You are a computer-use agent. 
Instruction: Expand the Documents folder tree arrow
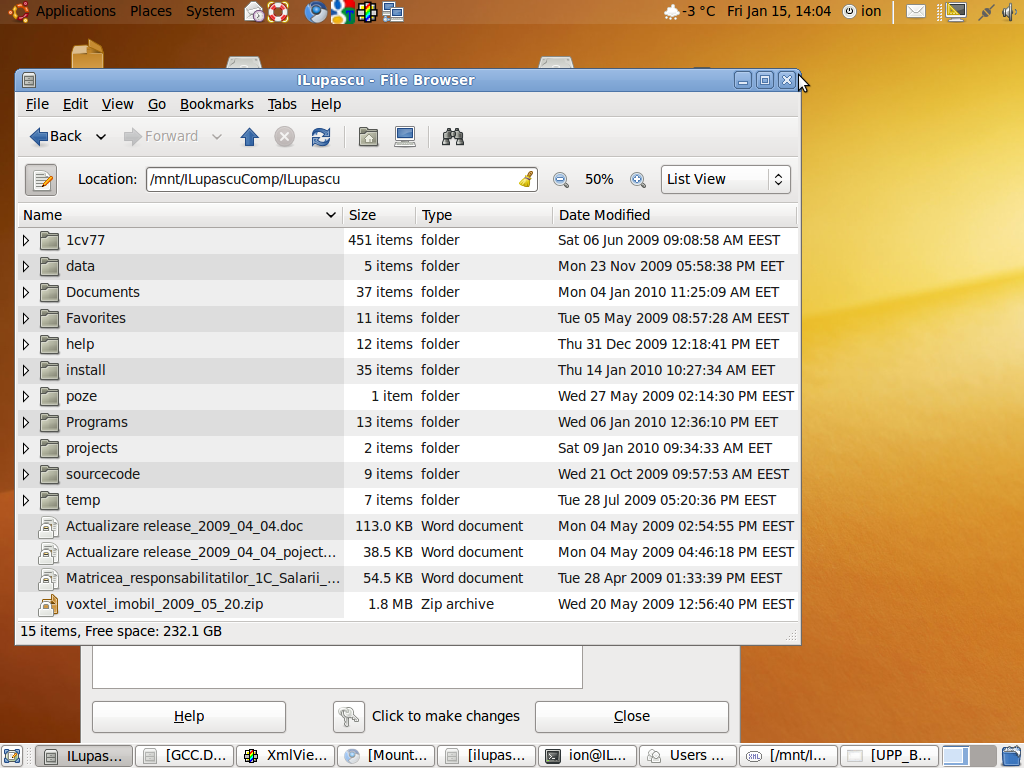tap(26, 292)
